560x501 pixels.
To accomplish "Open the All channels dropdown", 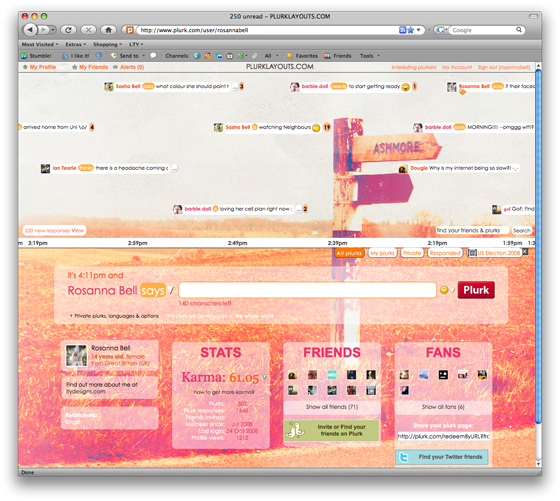I will point(271,56).
